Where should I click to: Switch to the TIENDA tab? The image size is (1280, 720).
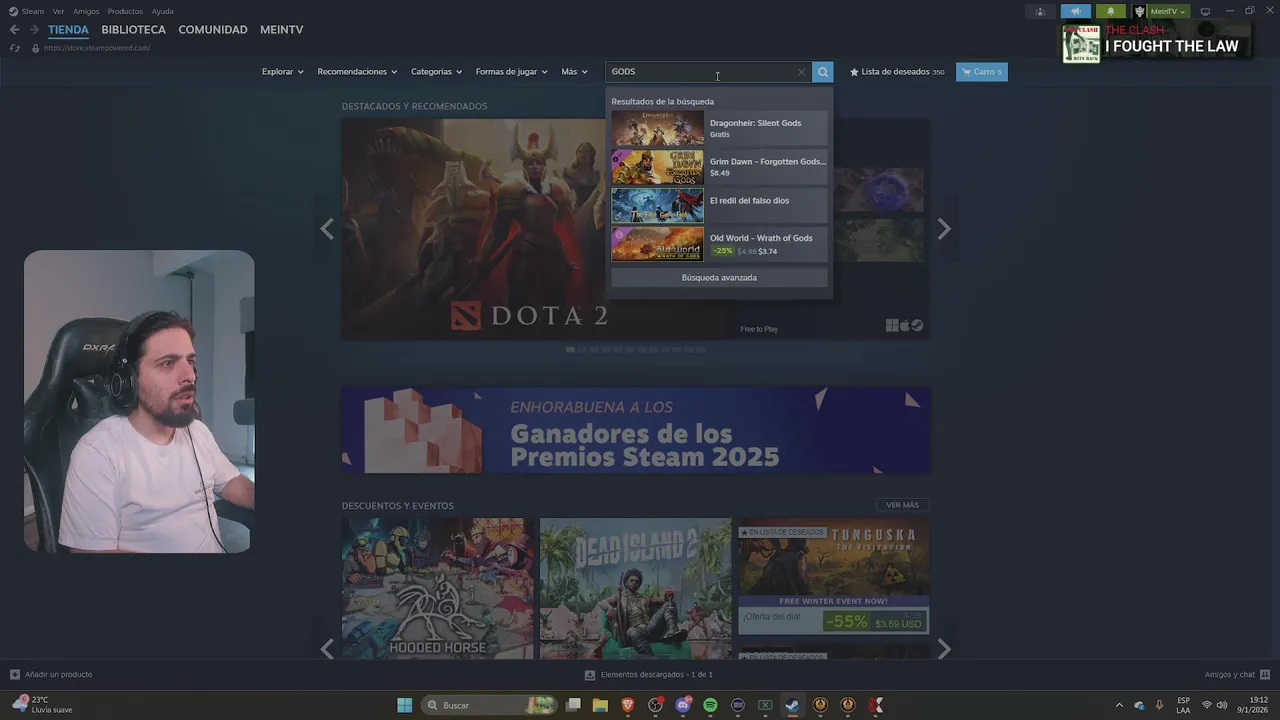click(68, 30)
